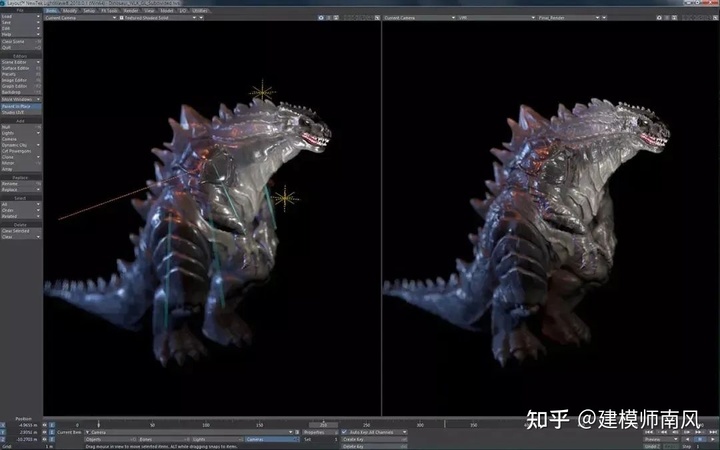Image resolution: width=720 pixels, height=450 pixels.
Task: Expand the Clone menu
Action: (x=21, y=157)
